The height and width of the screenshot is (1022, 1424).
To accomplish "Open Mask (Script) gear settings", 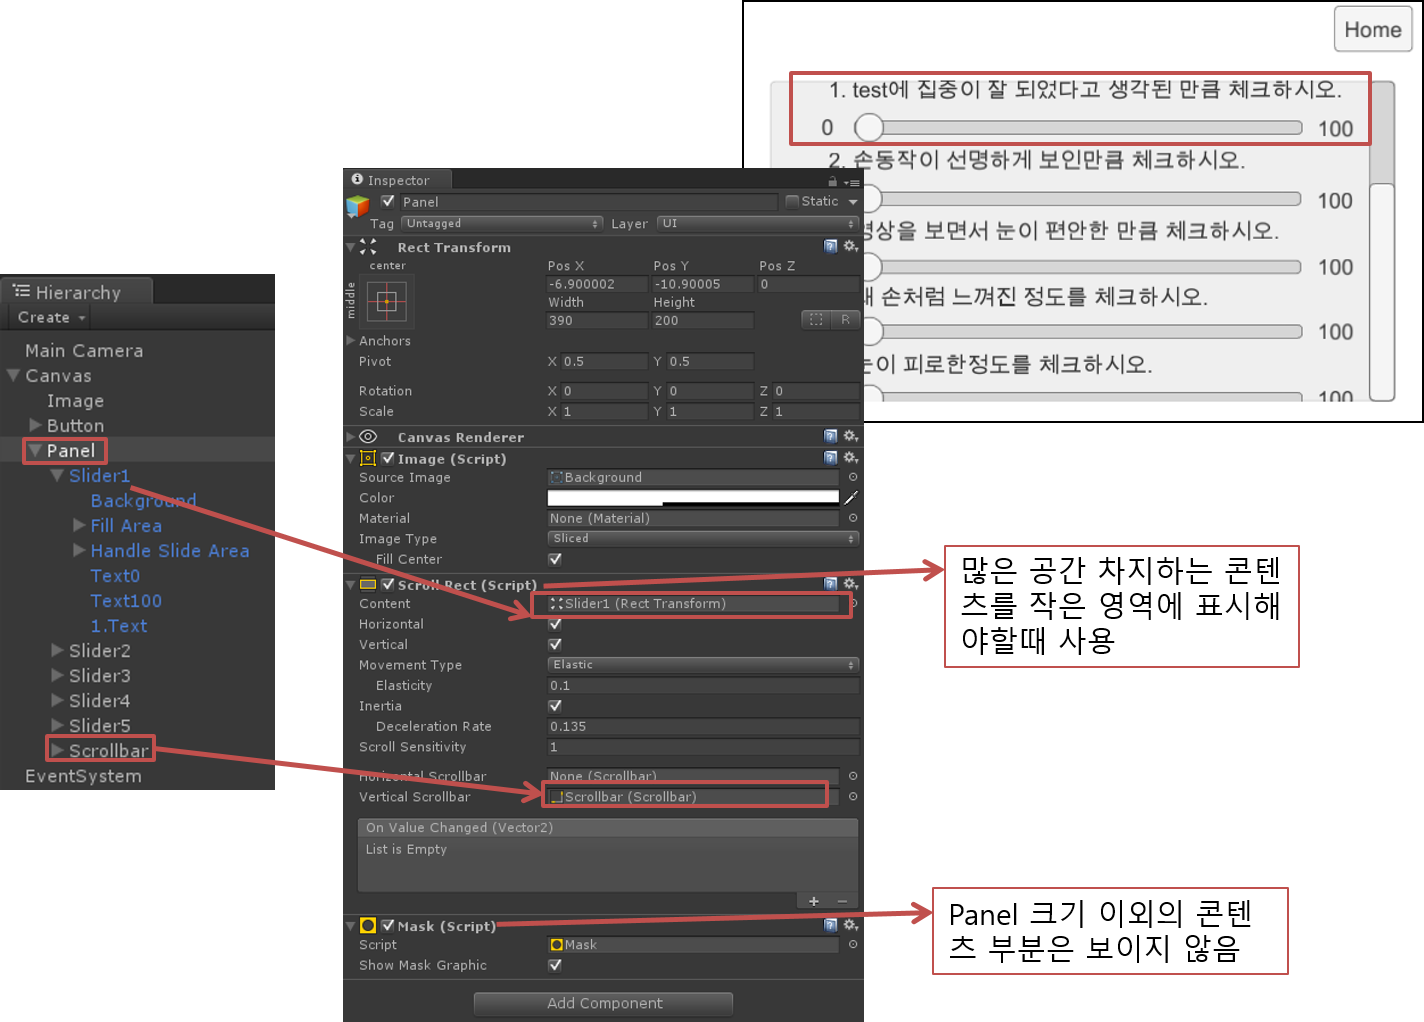I will tap(850, 925).
